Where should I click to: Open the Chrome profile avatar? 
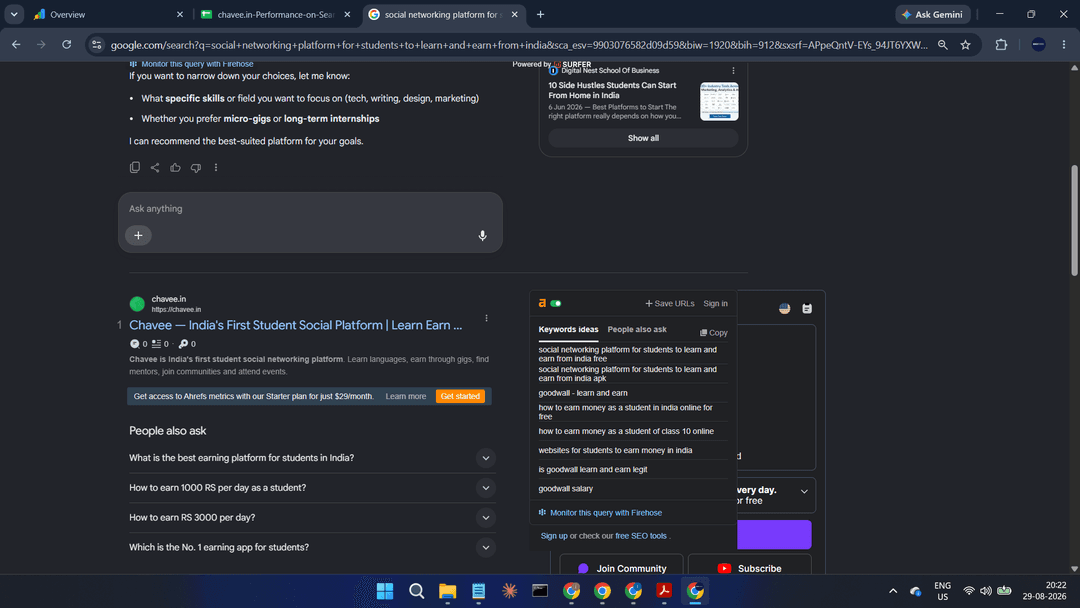pos(1039,45)
